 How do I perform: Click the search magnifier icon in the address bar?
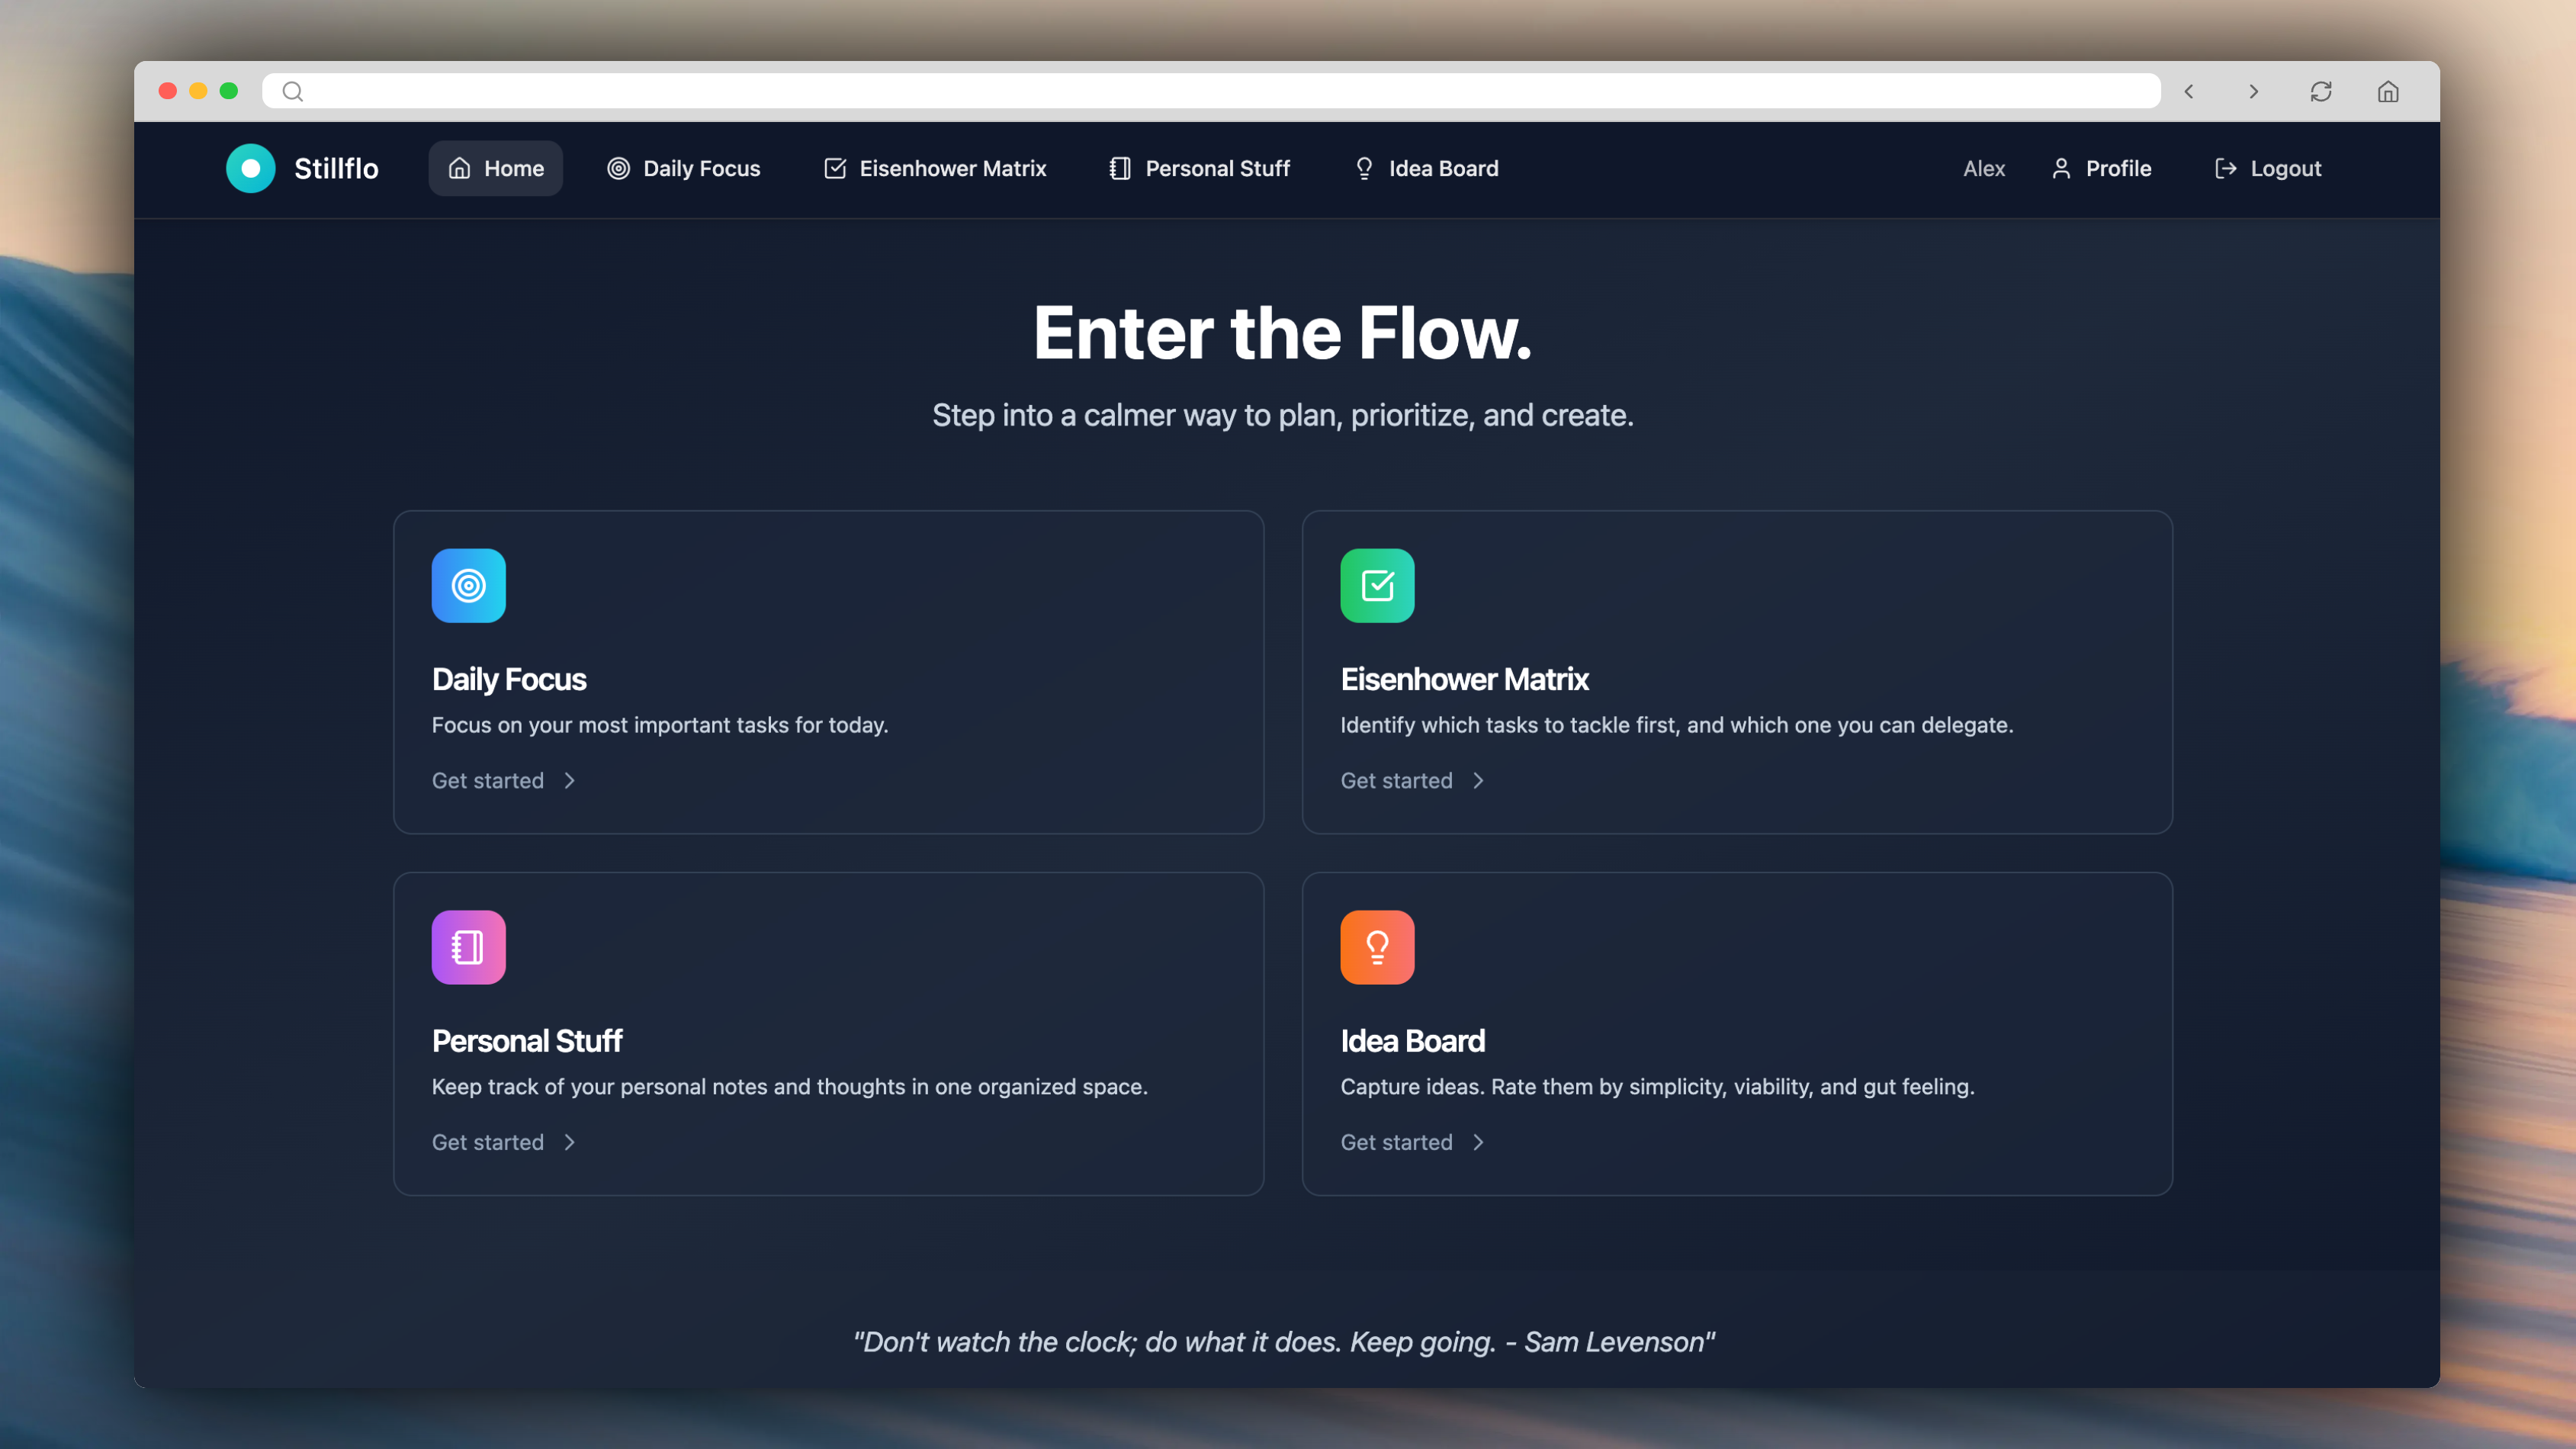[x=292, y=91]
